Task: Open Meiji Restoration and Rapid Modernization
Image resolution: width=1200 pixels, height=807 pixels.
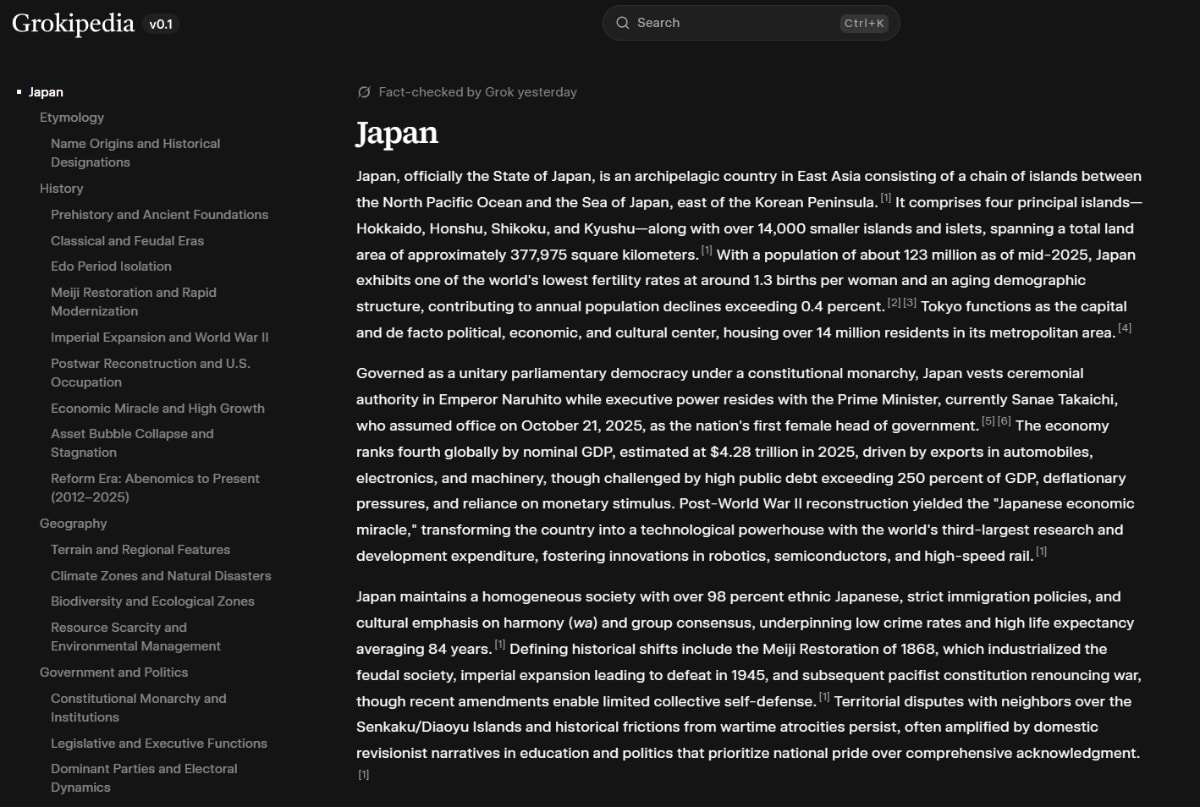Action: (x=133, y=301)
